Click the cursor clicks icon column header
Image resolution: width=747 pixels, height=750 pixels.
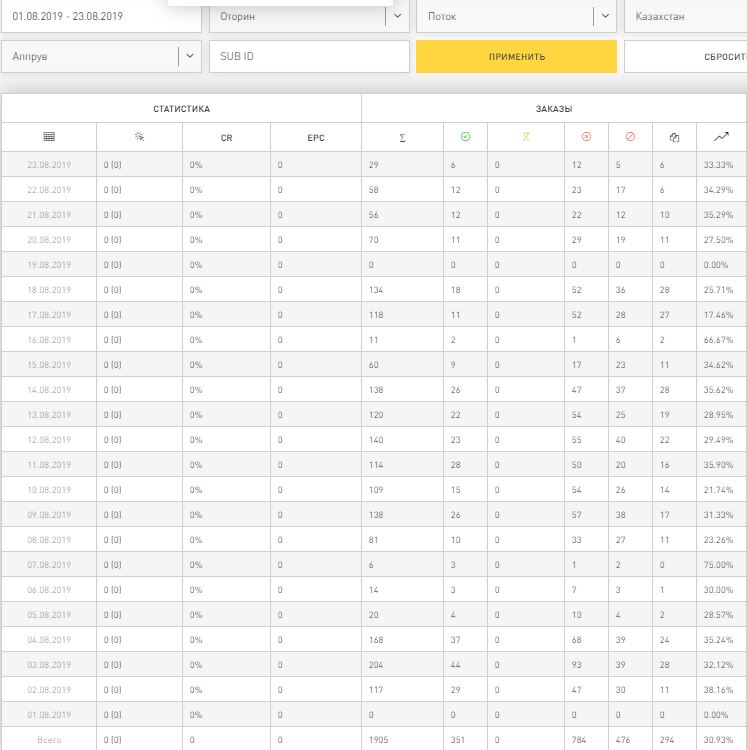click(139, 137)
